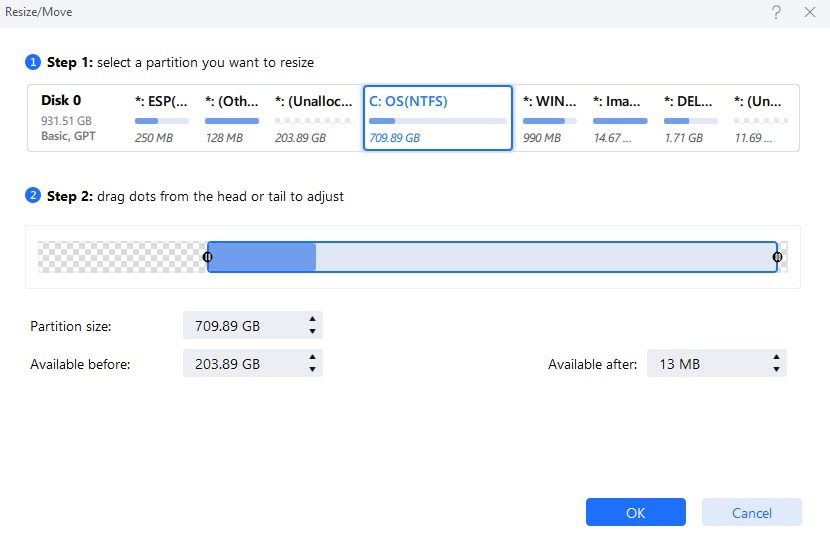The height and width of the screenshot is (550, 830).
Task: Select the (Oth... 128 MB partition
Action: coord(232,119)
